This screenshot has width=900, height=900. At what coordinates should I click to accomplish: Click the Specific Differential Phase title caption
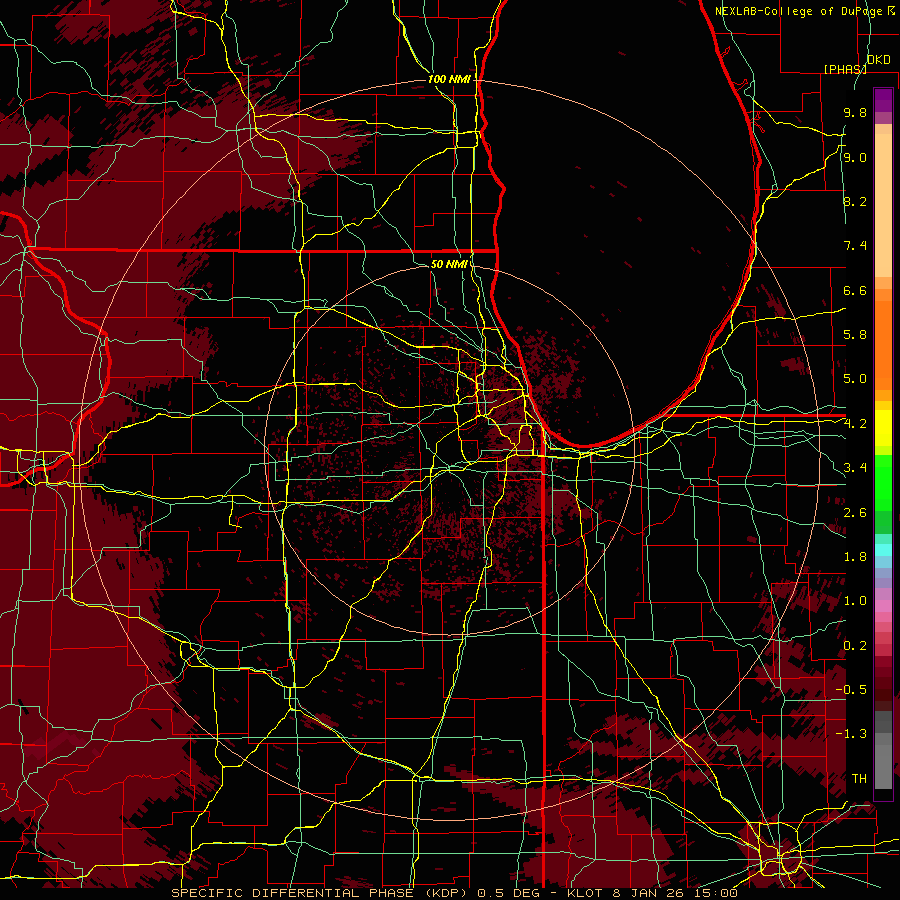pyautogui.click(x=454, y=893)
